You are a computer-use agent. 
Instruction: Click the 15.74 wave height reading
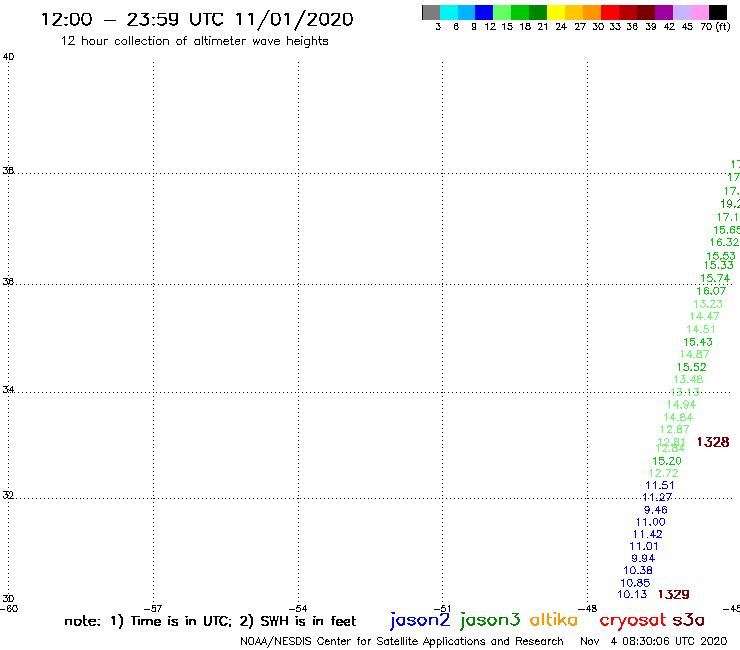[x=715, y=279]
